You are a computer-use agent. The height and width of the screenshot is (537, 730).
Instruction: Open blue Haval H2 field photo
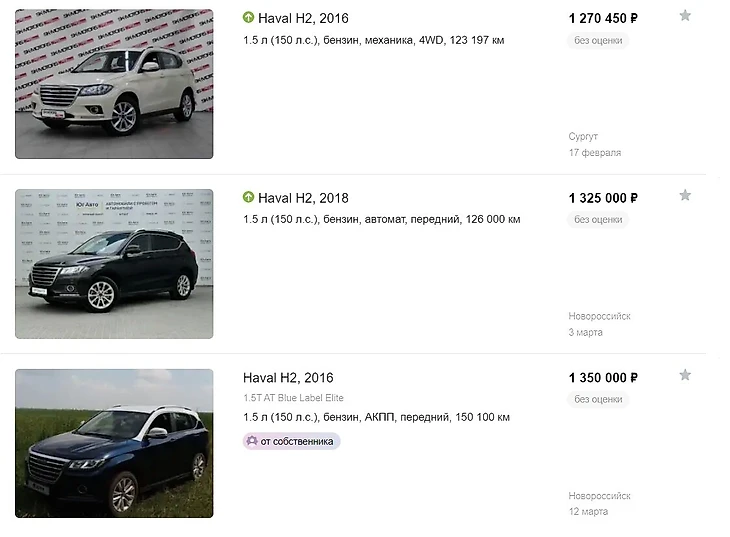click(114, 443)
